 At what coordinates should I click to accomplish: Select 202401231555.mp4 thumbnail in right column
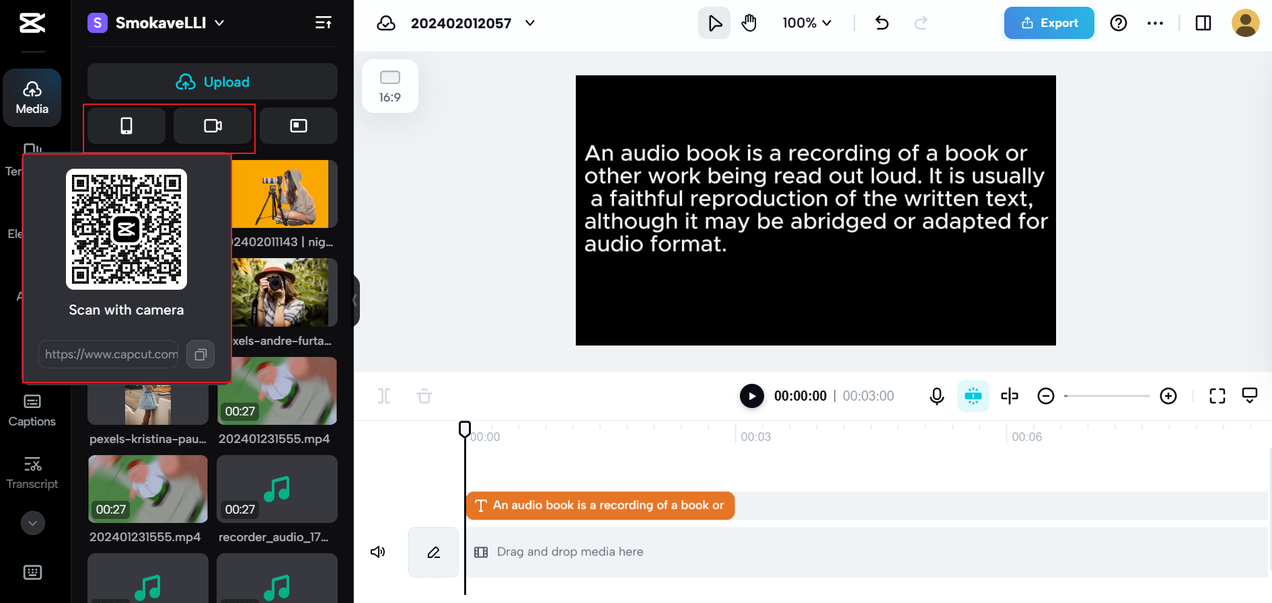pyautogui.click(x=277, y=391)
